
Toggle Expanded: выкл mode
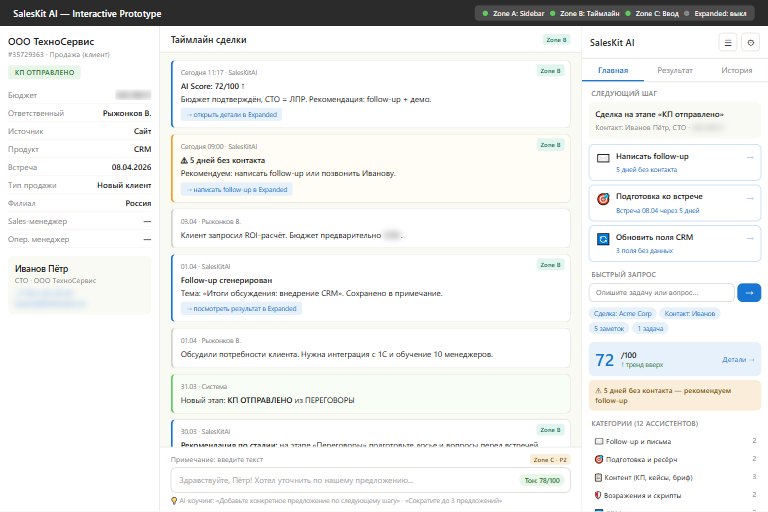(x=716, y=13)
